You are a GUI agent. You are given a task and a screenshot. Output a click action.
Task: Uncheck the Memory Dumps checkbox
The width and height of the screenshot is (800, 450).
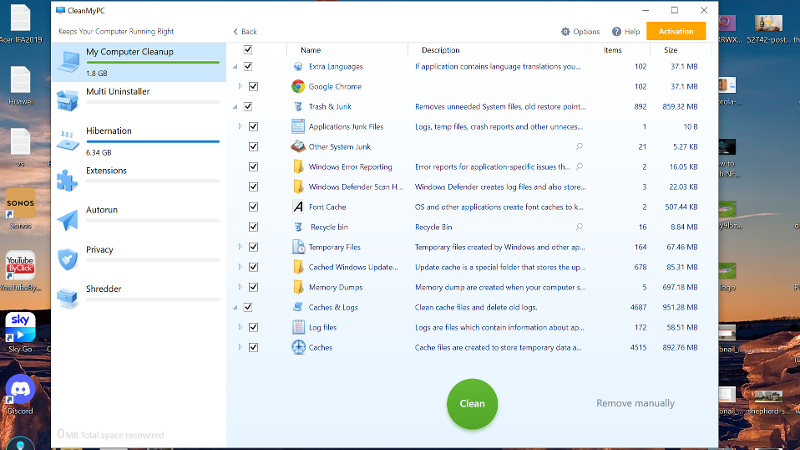click(253, 287)
